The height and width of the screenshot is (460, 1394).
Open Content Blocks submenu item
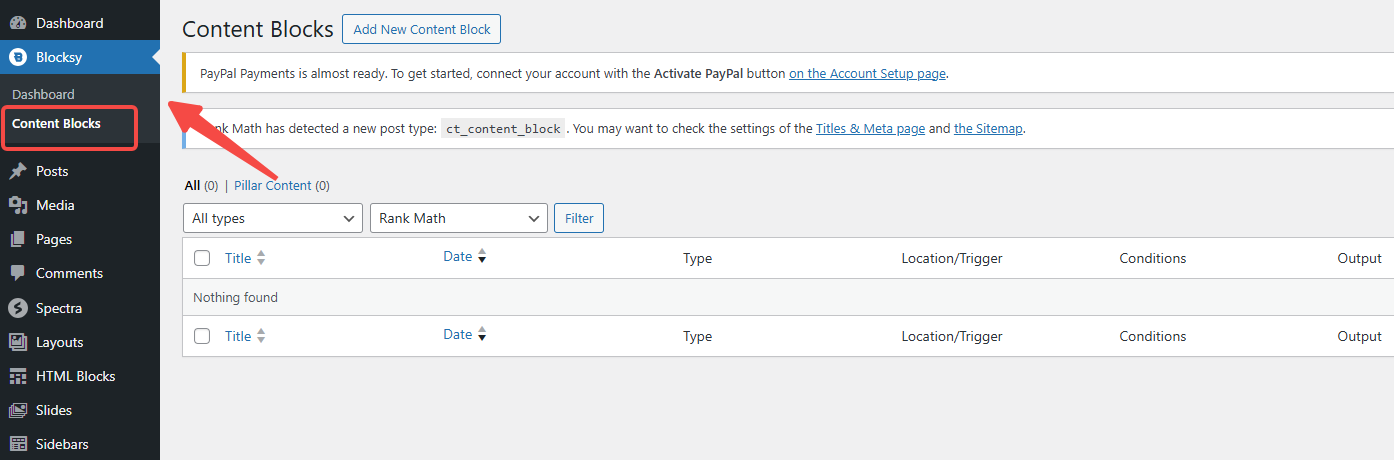(56, 124)
